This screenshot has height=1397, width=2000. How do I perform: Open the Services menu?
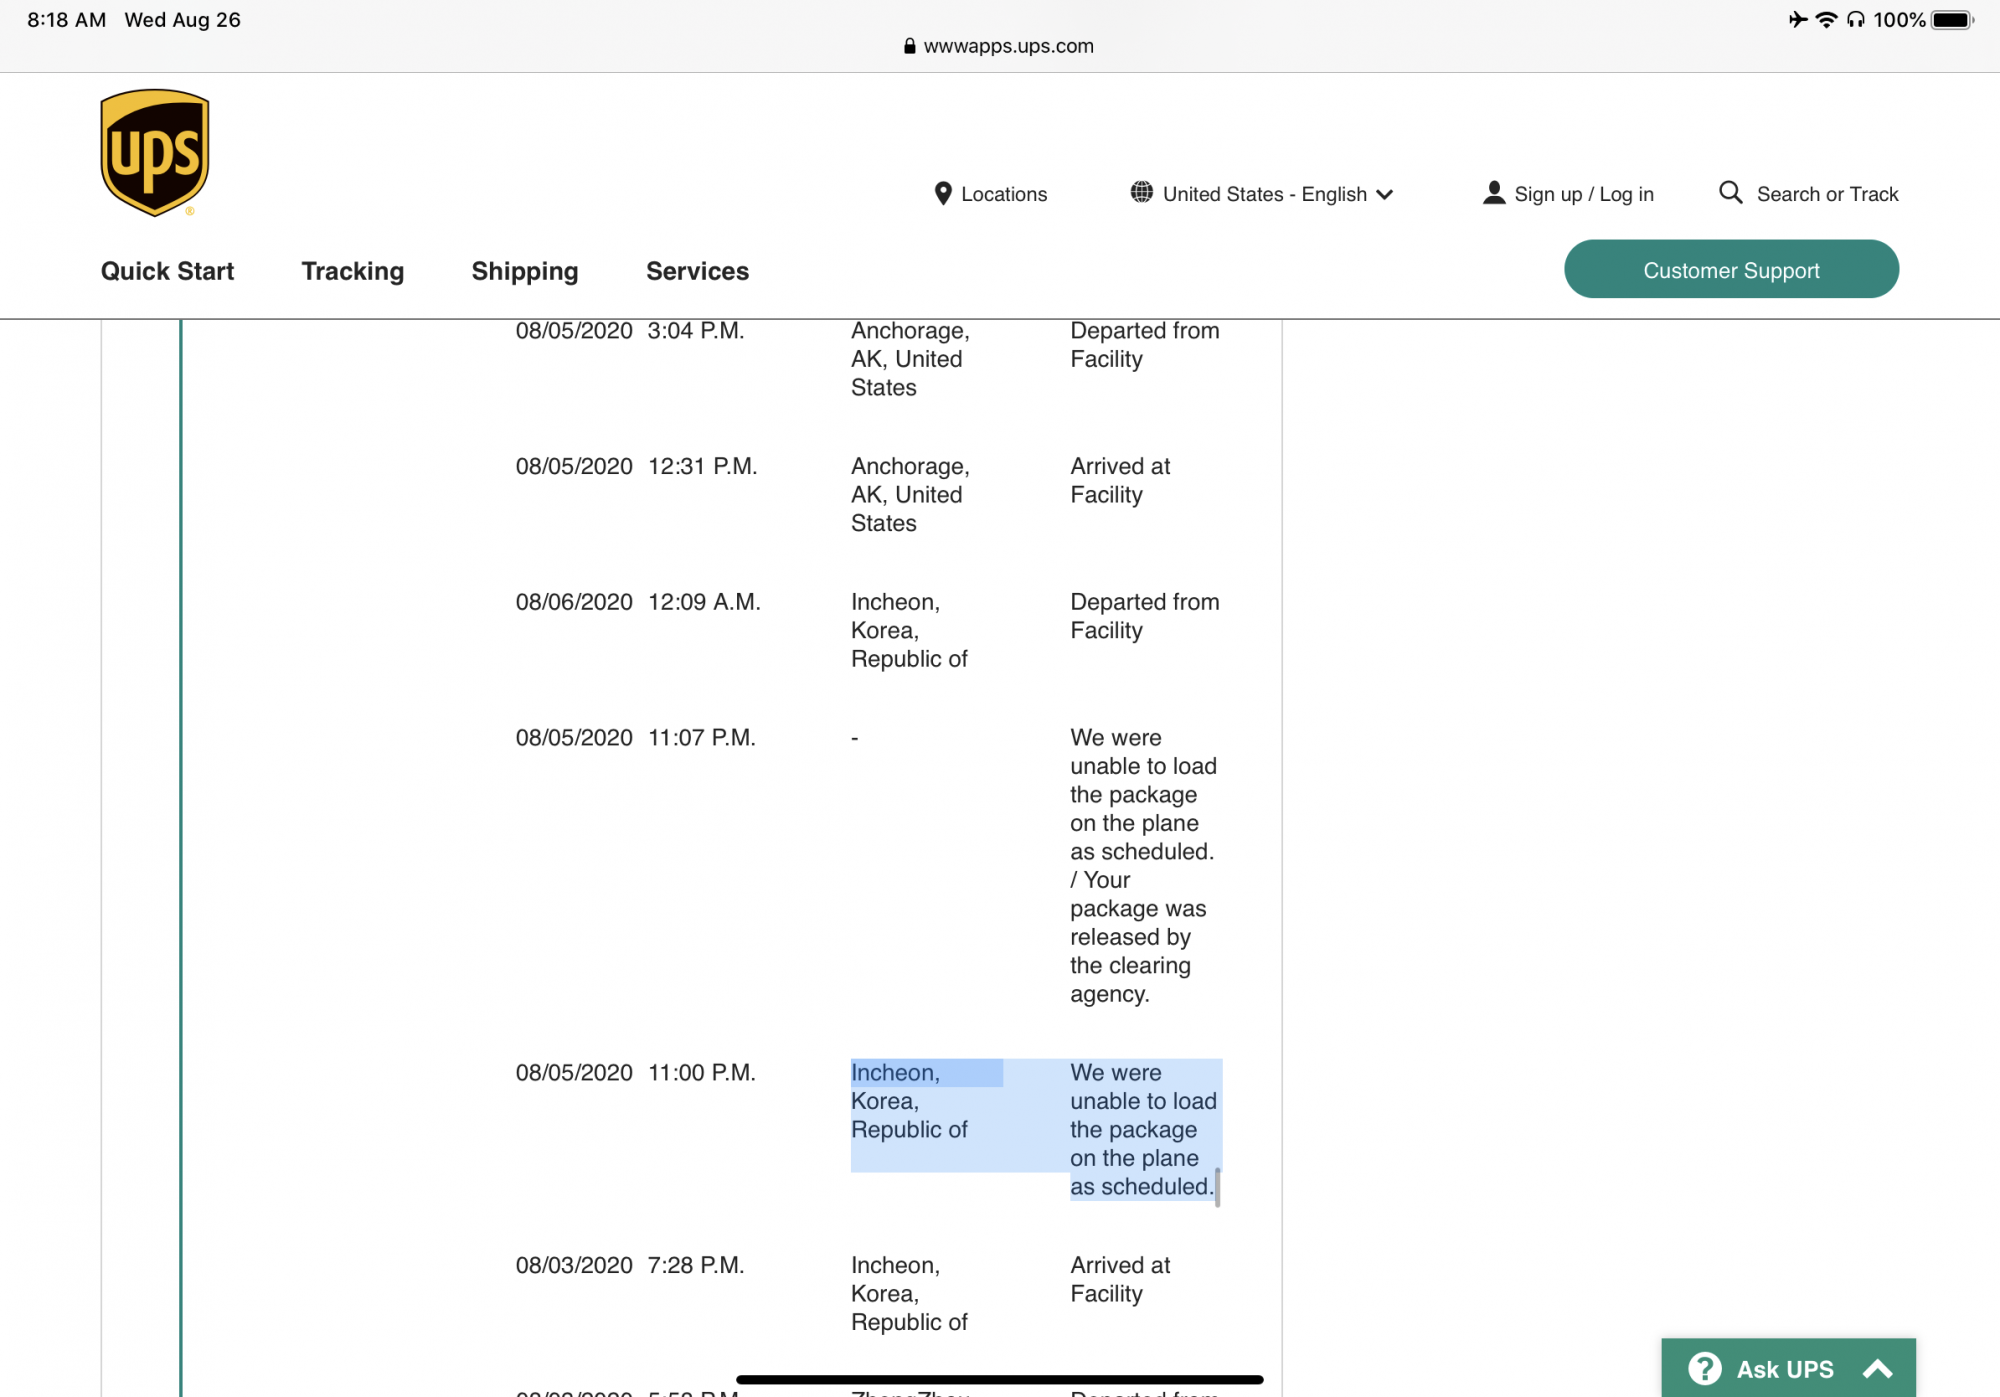point(697,271)
